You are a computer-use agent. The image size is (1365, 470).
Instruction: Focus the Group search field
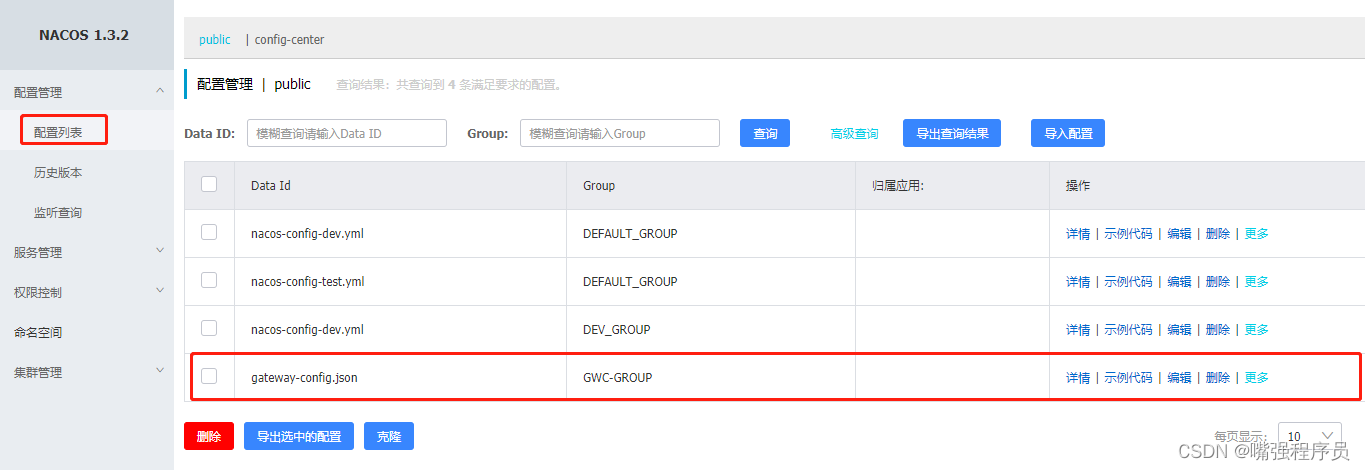(620, 133)
